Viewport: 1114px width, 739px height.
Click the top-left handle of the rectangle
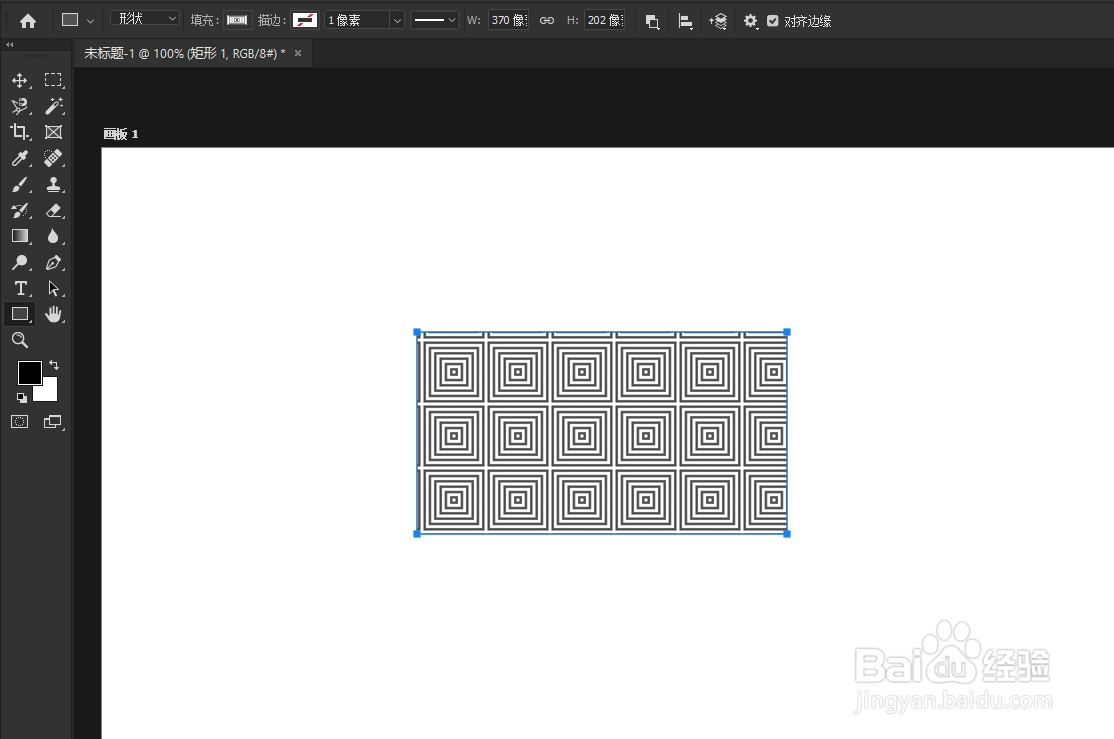point(417,333)
